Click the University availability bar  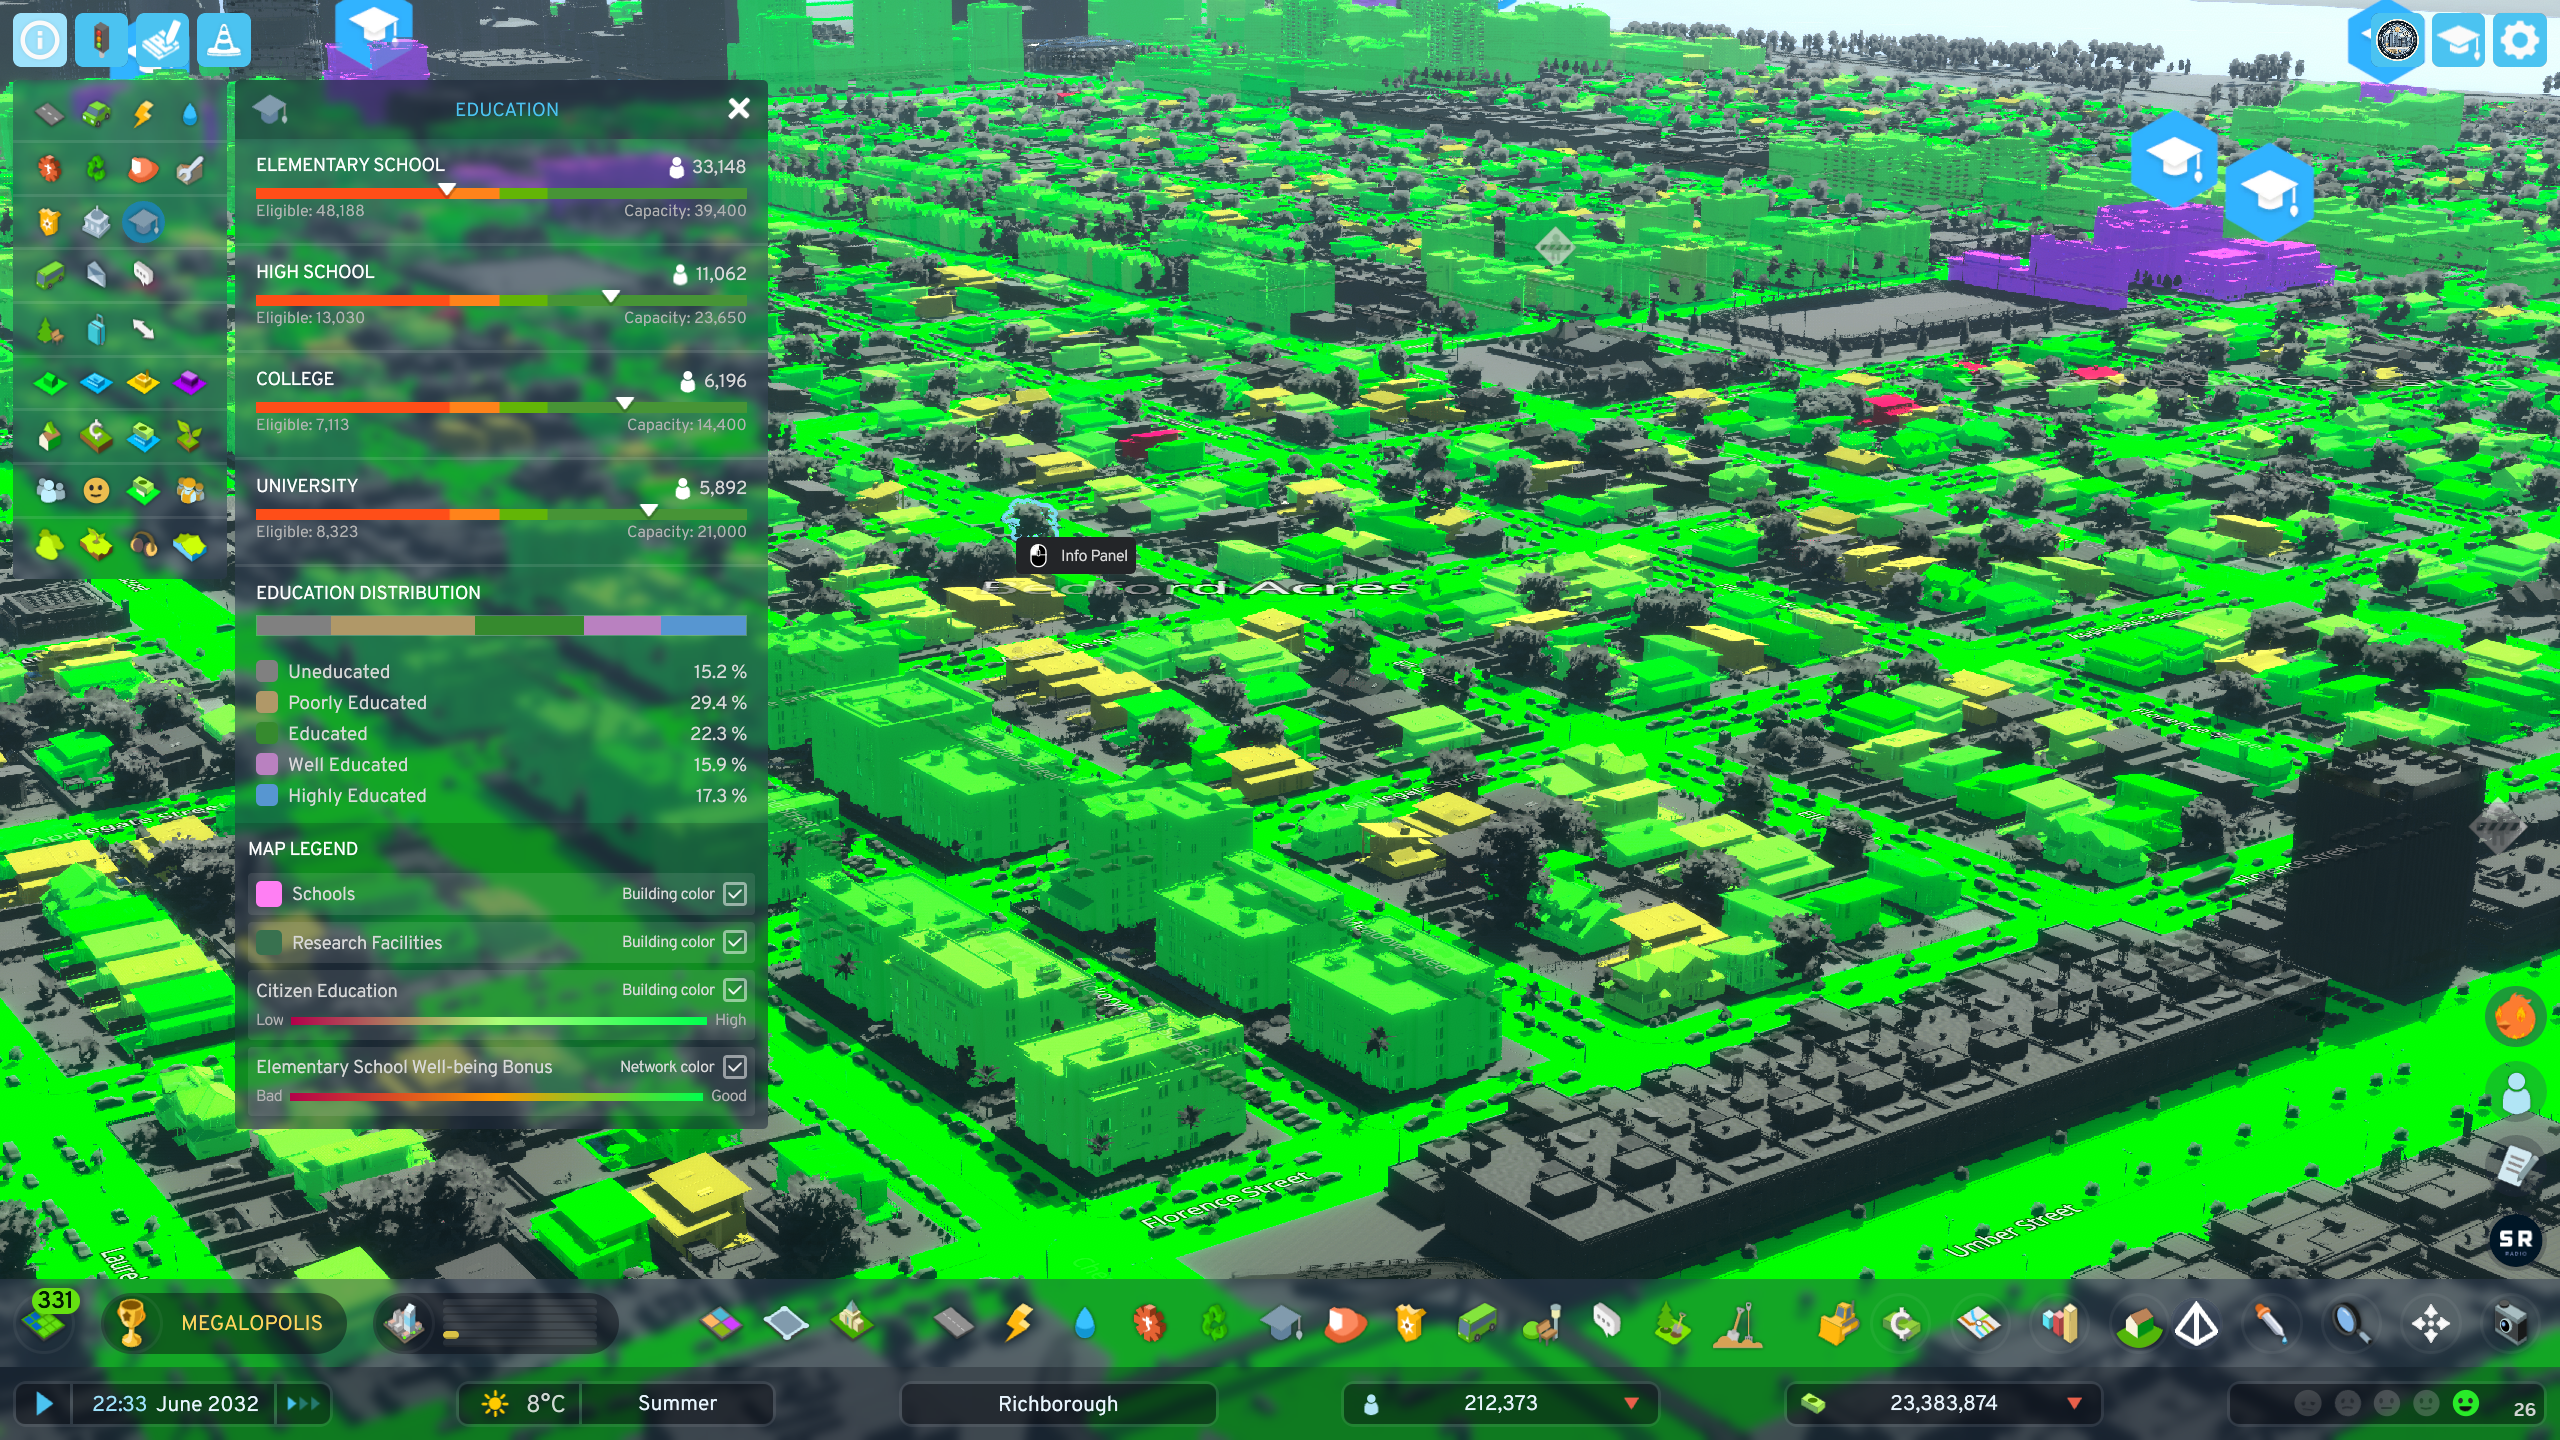click(x=501, y=514)
